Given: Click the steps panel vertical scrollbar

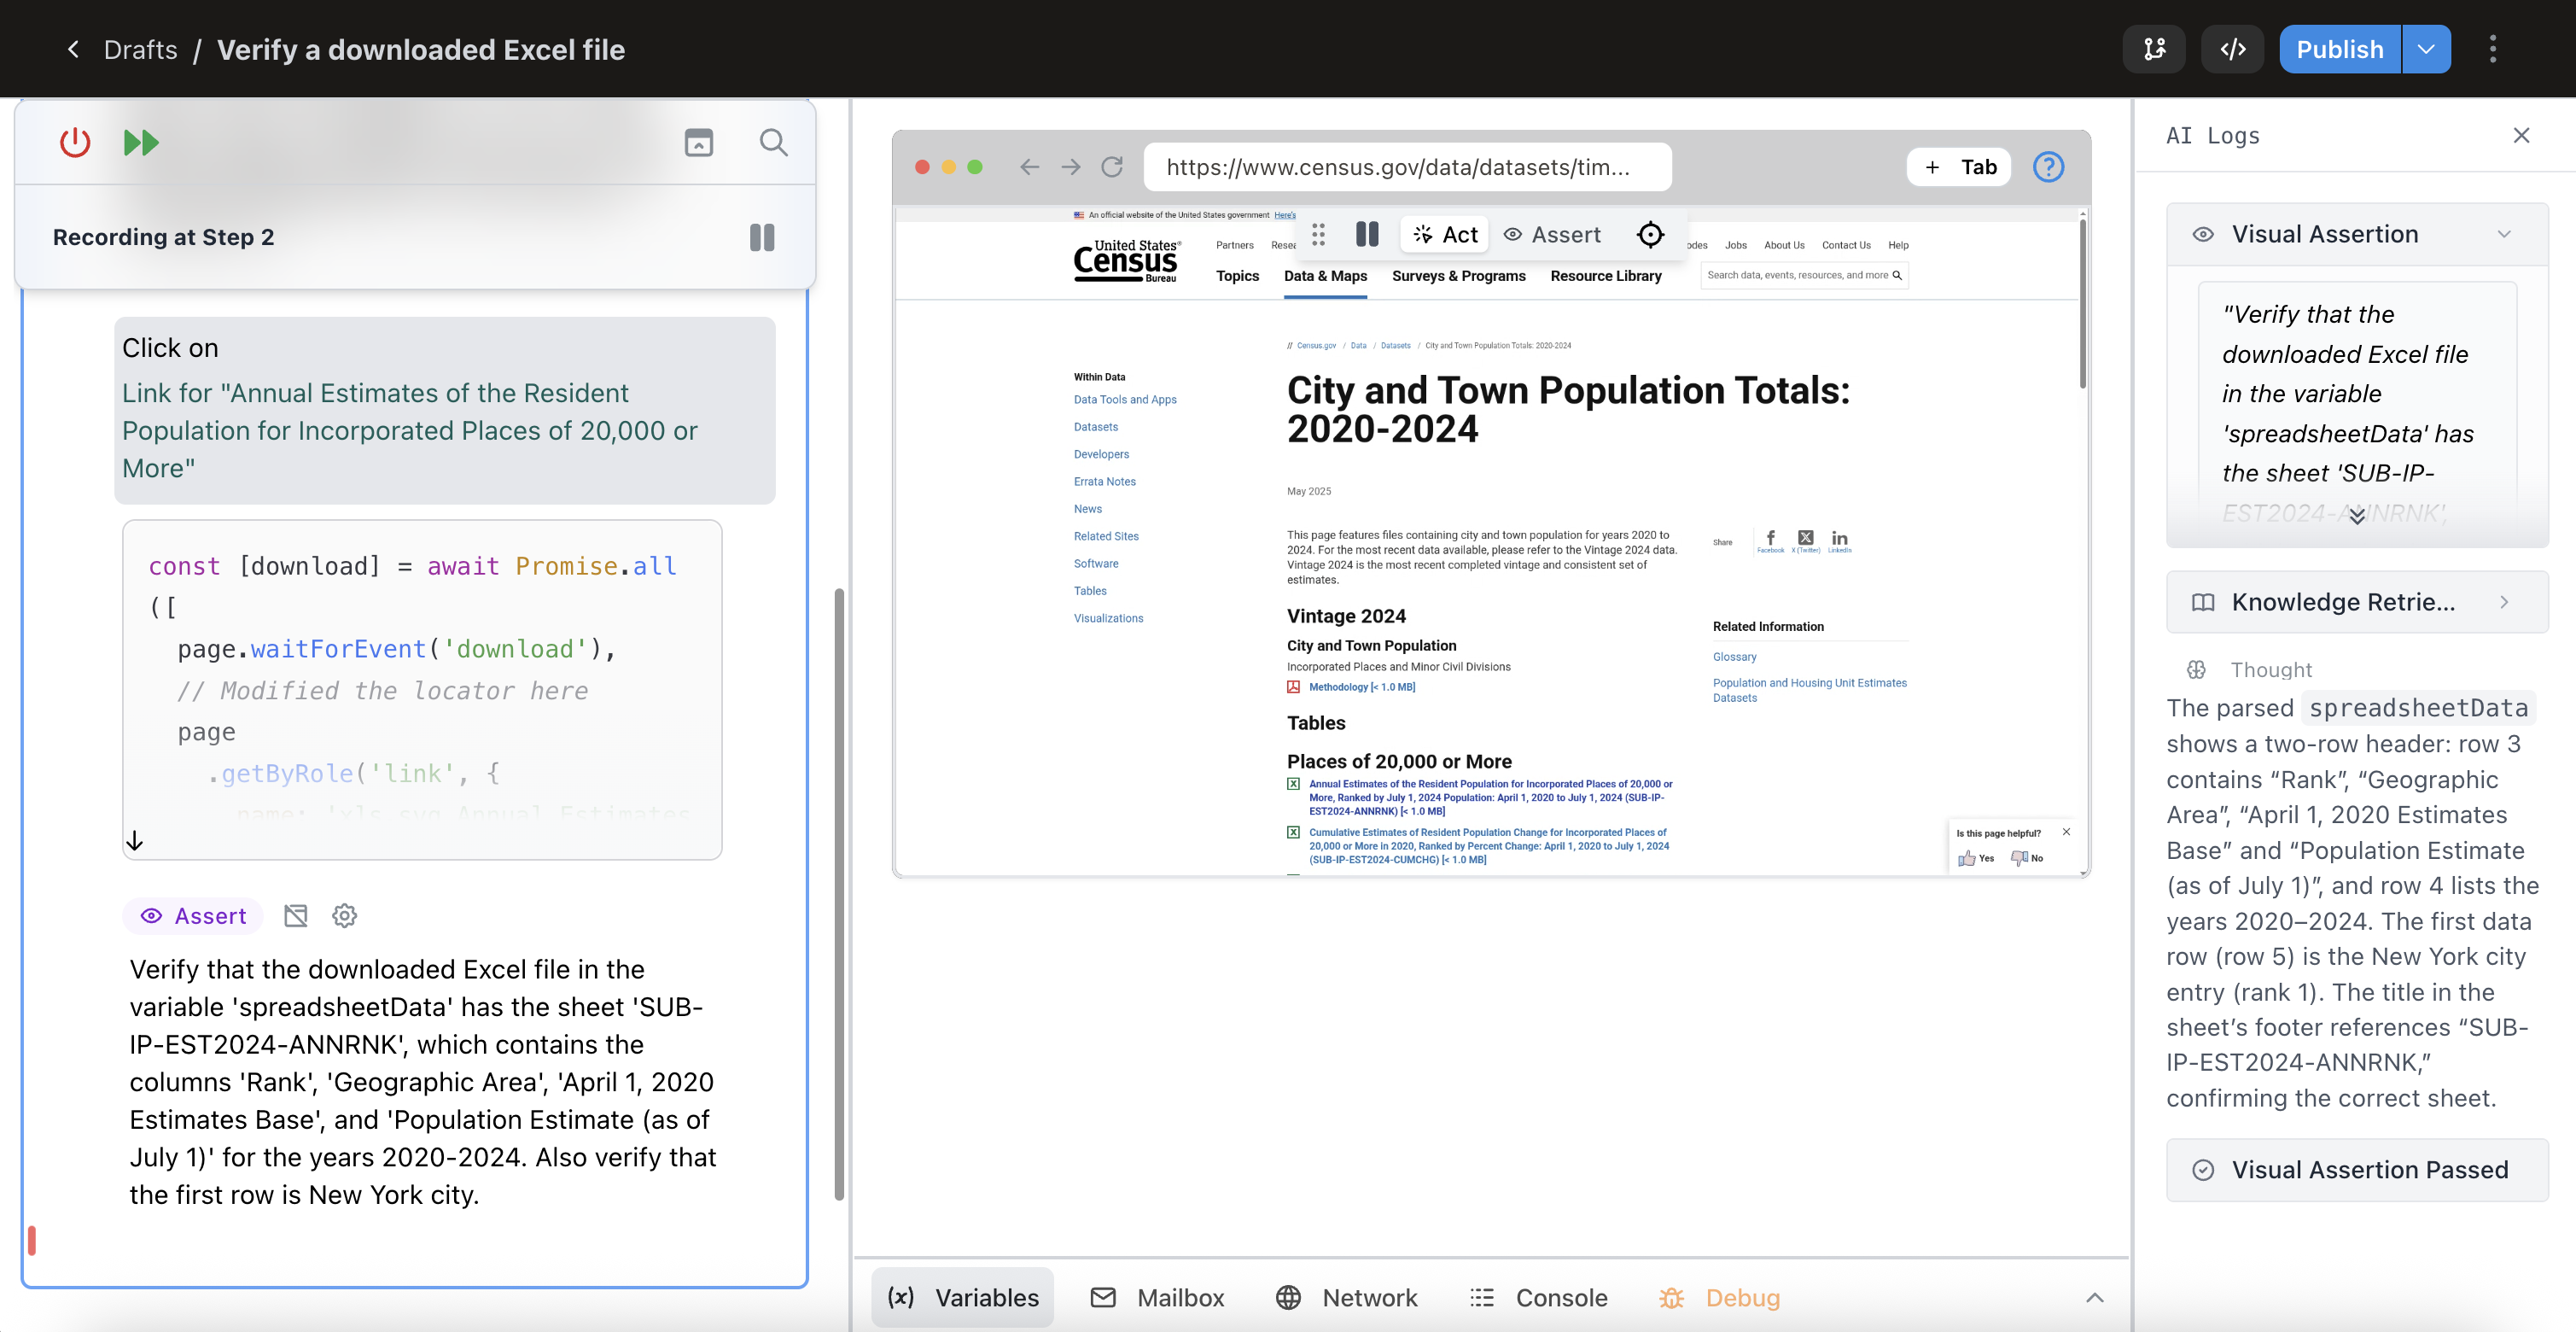Looking at the screenshot, I should 839,894.
